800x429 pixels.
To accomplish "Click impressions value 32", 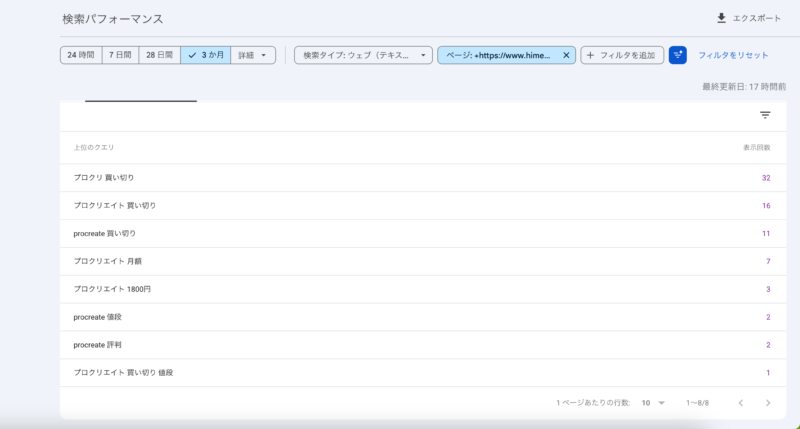I will coord(766,178).
